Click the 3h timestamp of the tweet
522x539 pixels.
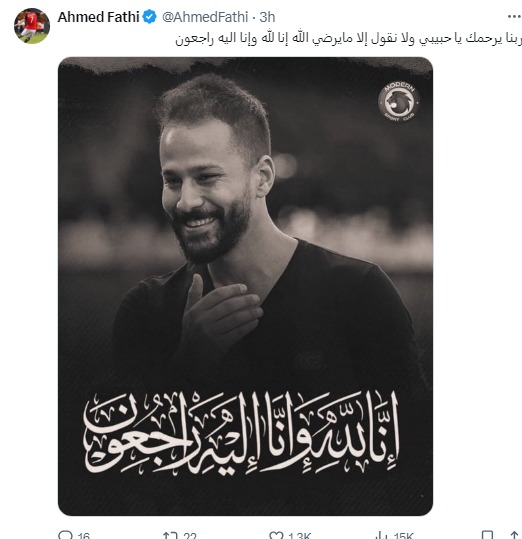(267, 17)
